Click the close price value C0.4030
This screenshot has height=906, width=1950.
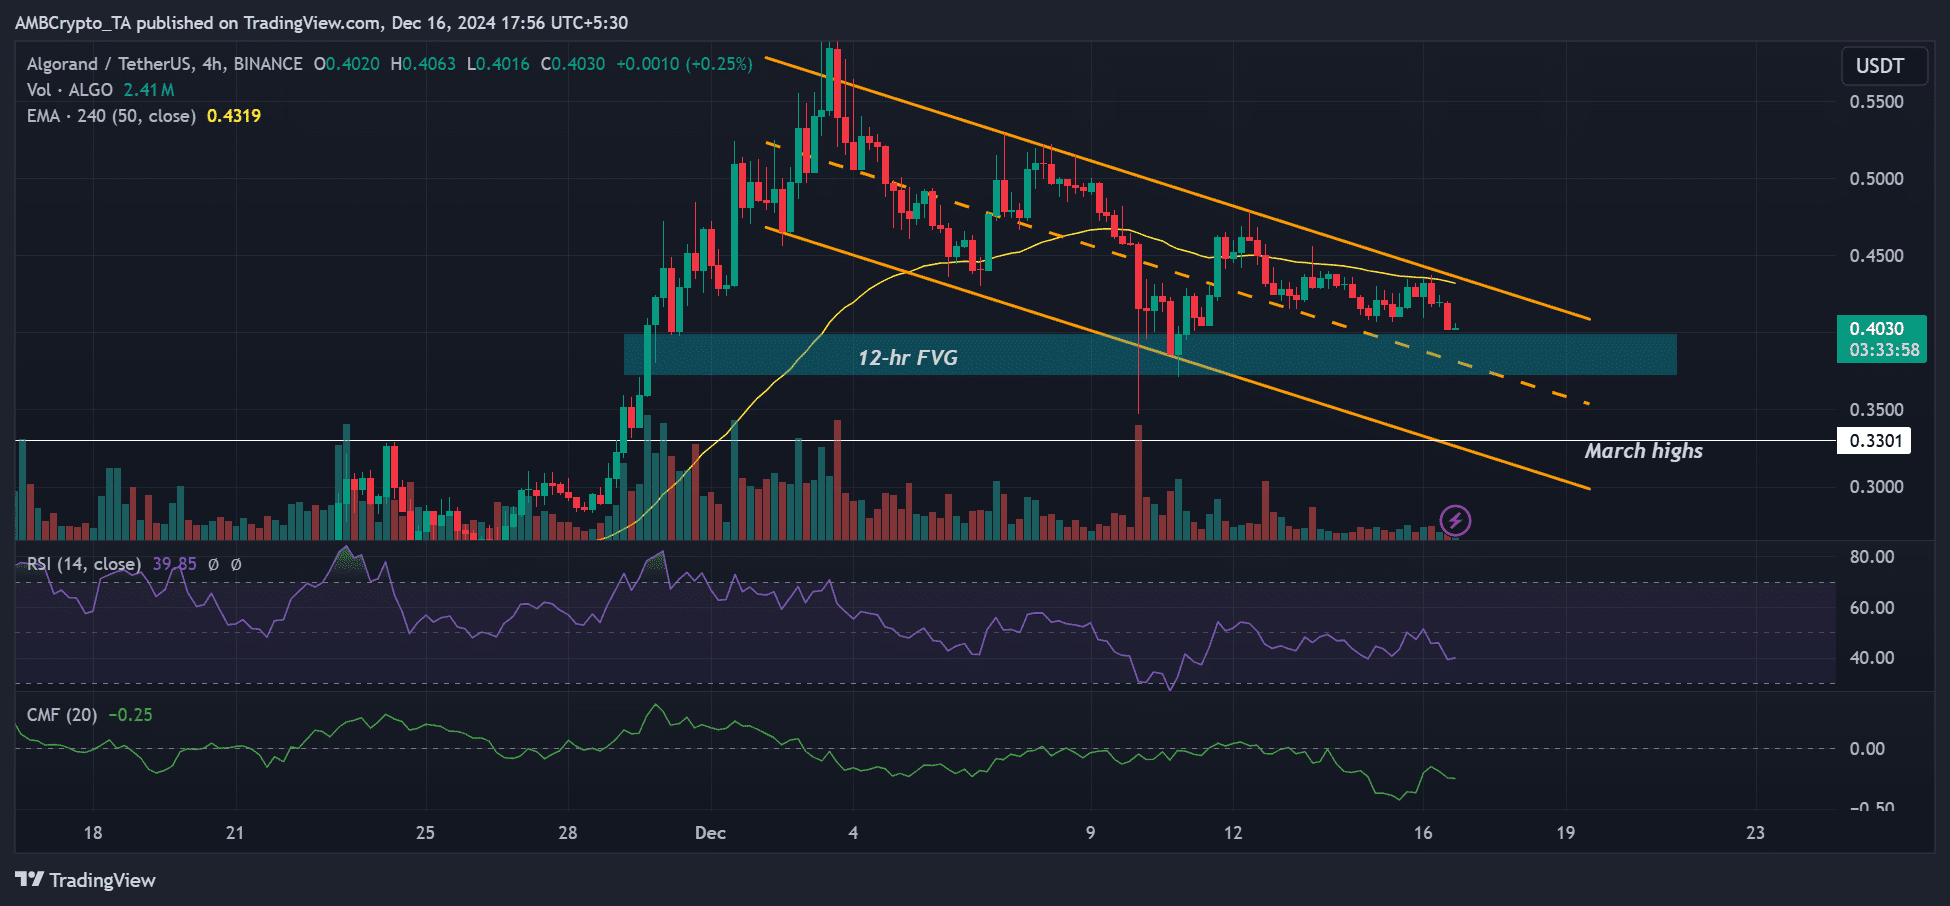click(573, 64)
